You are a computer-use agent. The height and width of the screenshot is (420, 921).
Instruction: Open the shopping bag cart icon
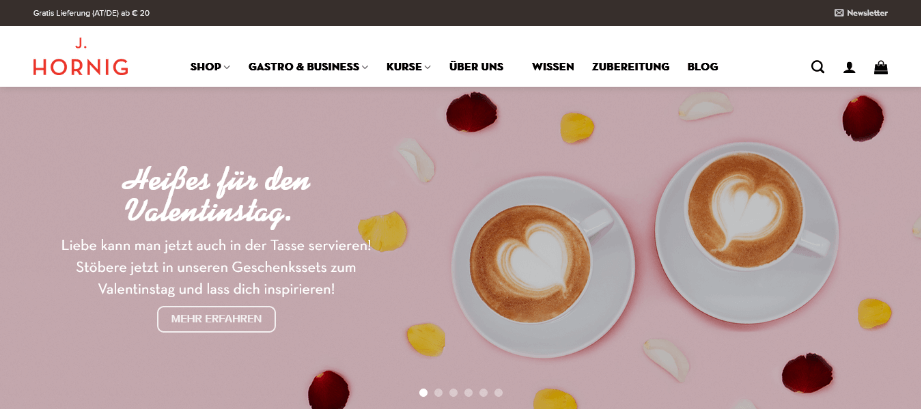(x=880, y=67)
